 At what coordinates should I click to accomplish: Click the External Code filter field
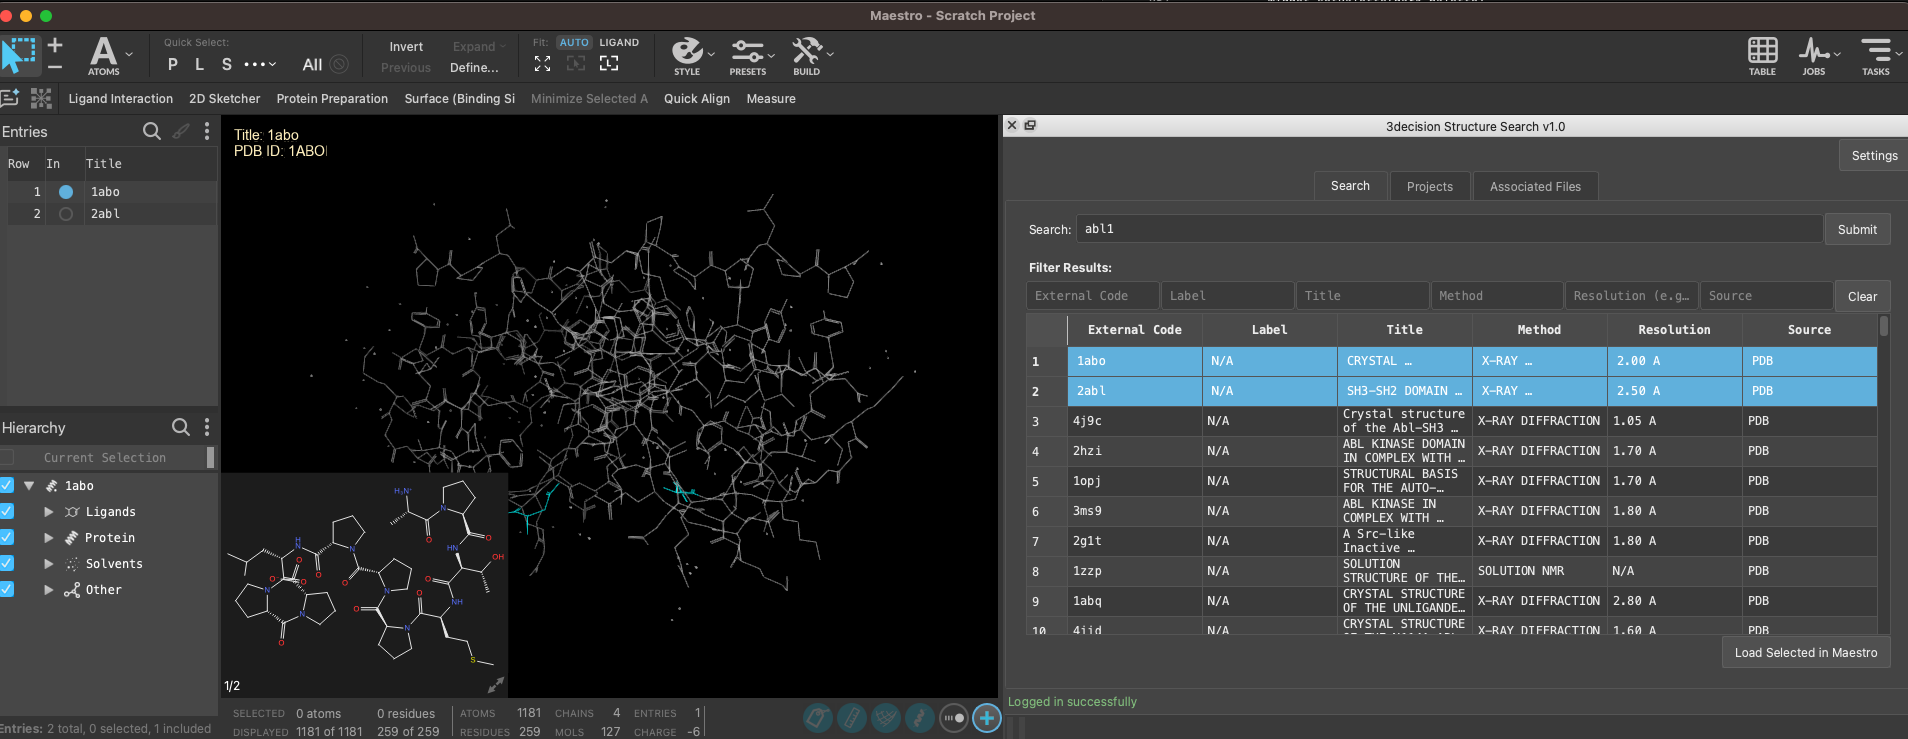click(x=1092, y=295)
